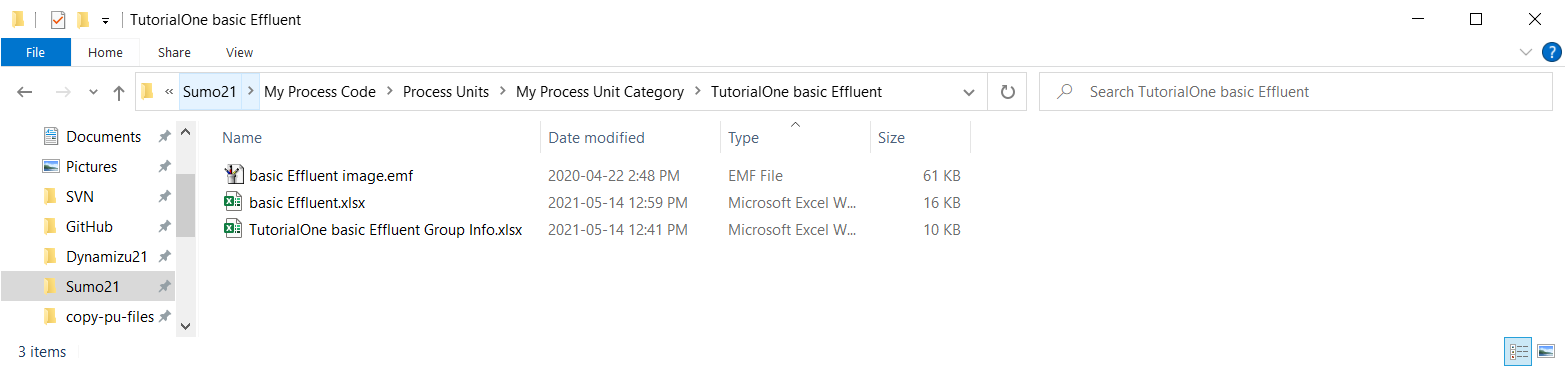Switch to the View ribbon tab

(240, 52)
